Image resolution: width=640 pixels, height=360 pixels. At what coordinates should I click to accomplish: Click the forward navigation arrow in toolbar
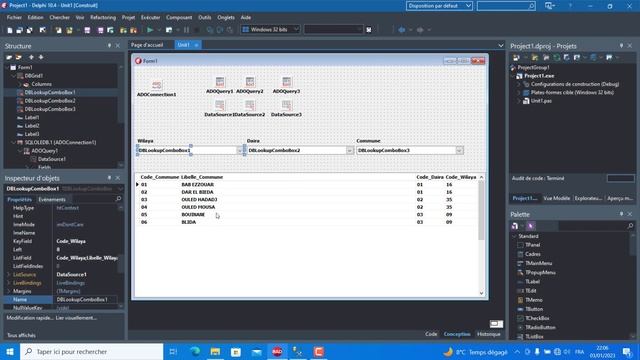[x=420, y=30]
